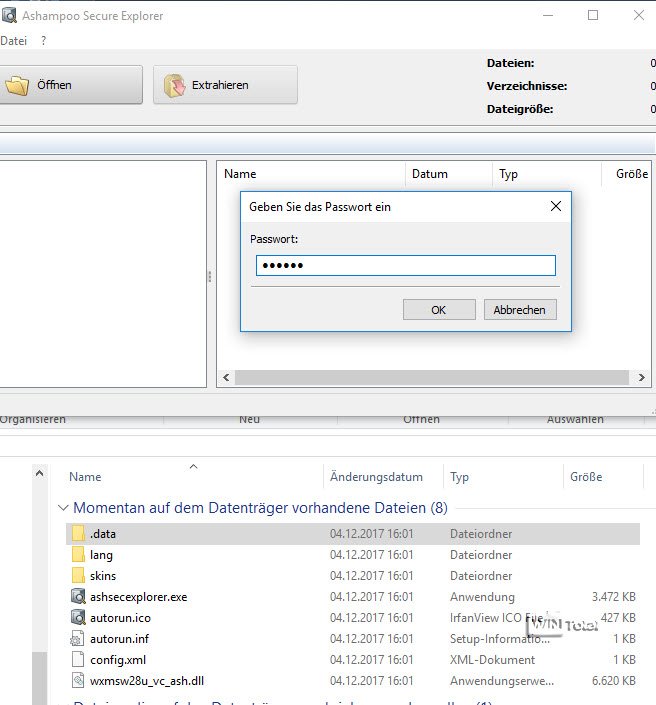Click the yellow folder icon on Öffnen
The height and width of the screenshot is (705, 656).
point(18,85)
